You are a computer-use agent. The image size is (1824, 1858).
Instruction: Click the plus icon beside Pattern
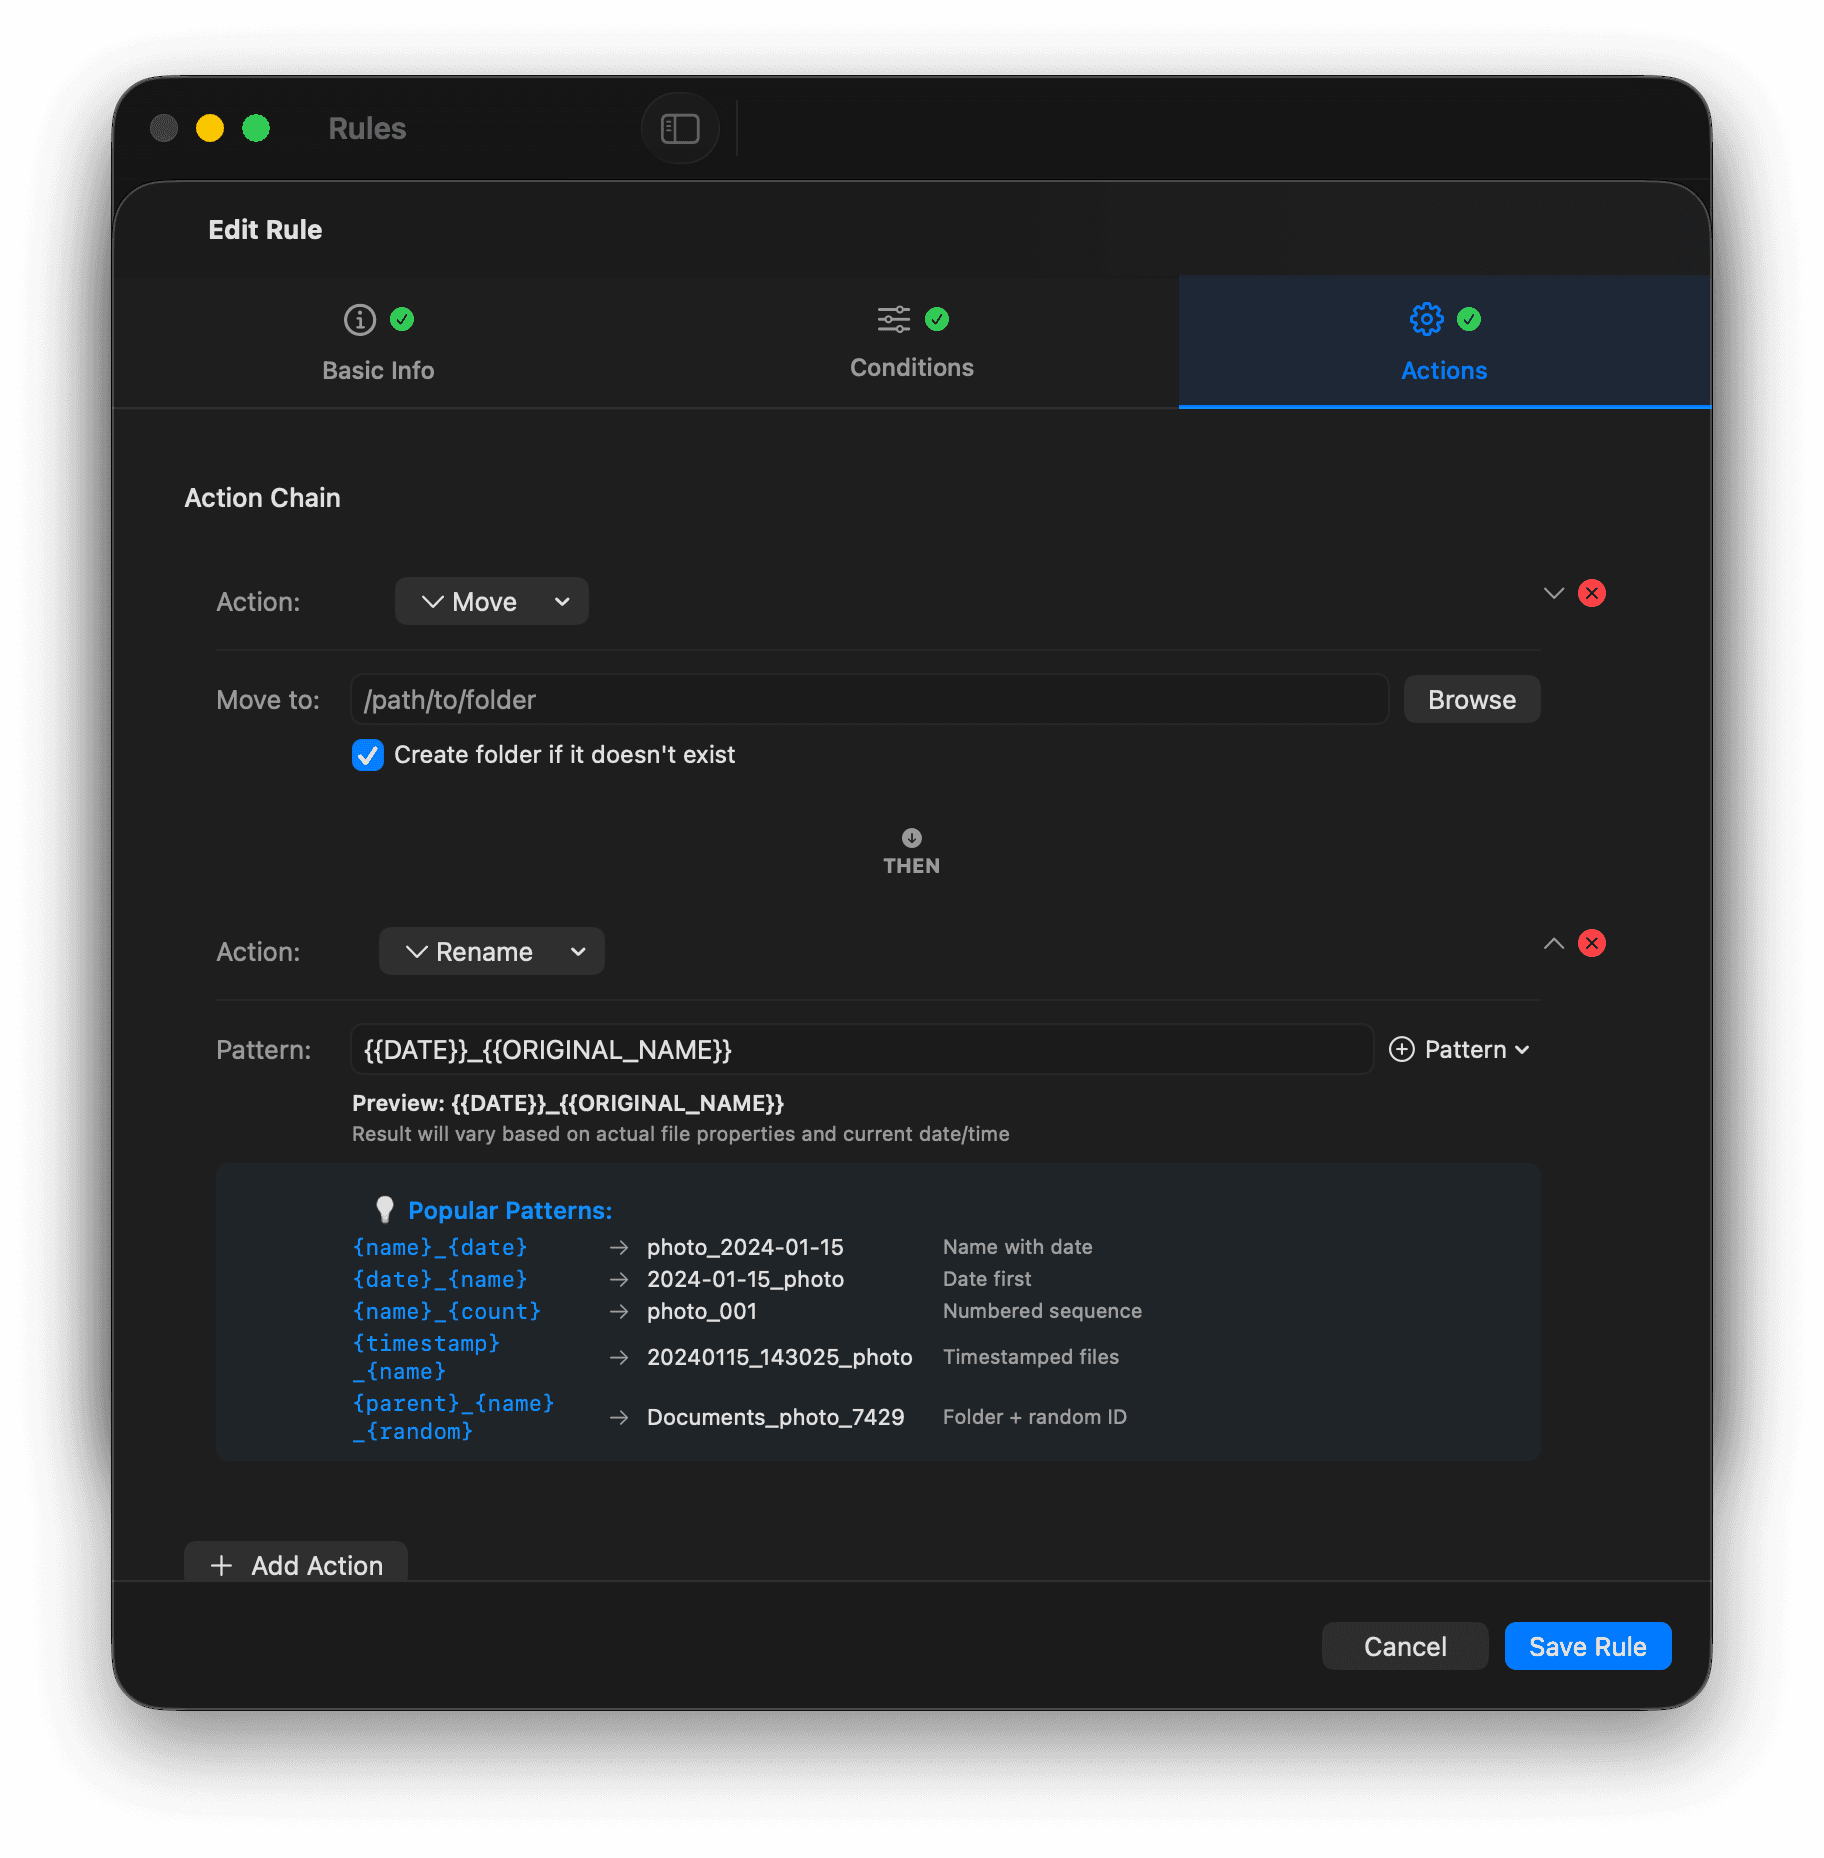click(x=1400, y=1049)
